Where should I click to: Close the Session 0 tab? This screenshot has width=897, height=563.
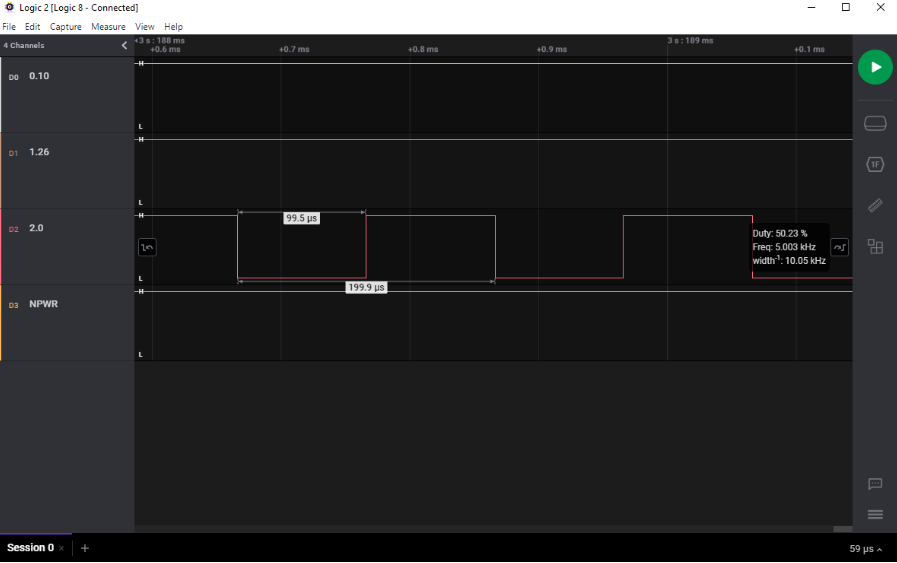(x=61, y=548)
